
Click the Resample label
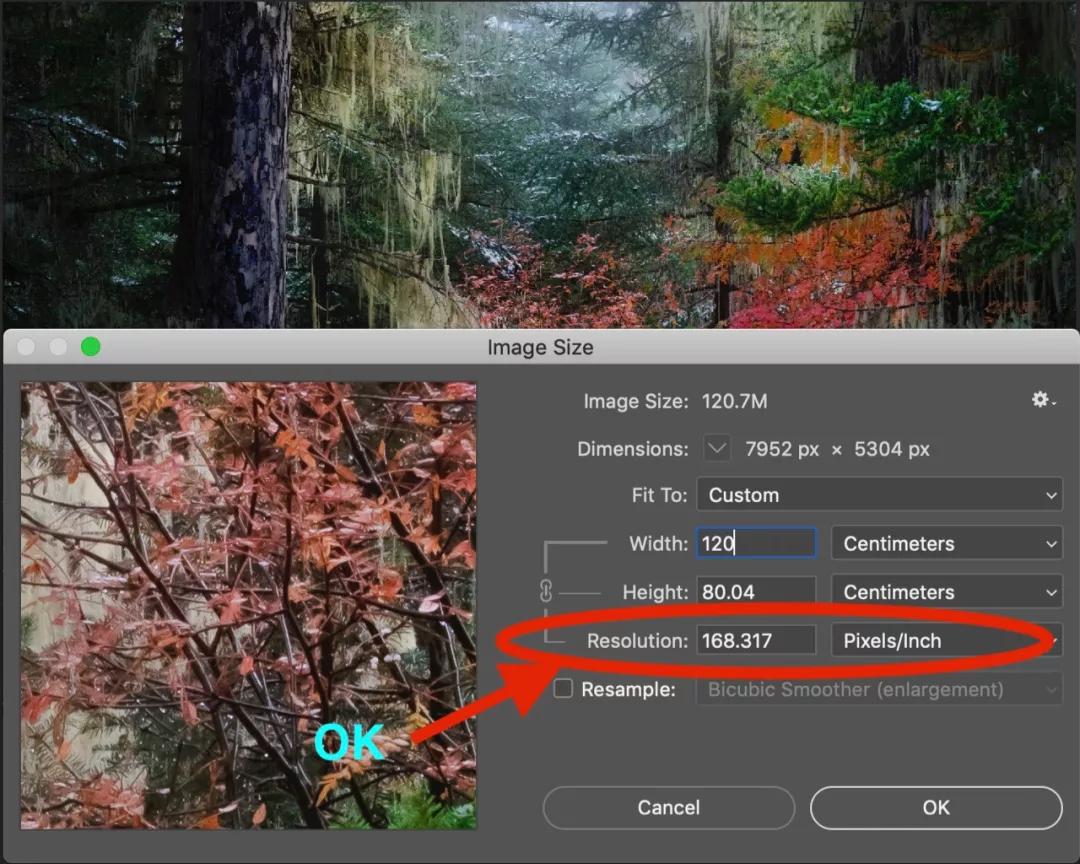click(628, 689)
